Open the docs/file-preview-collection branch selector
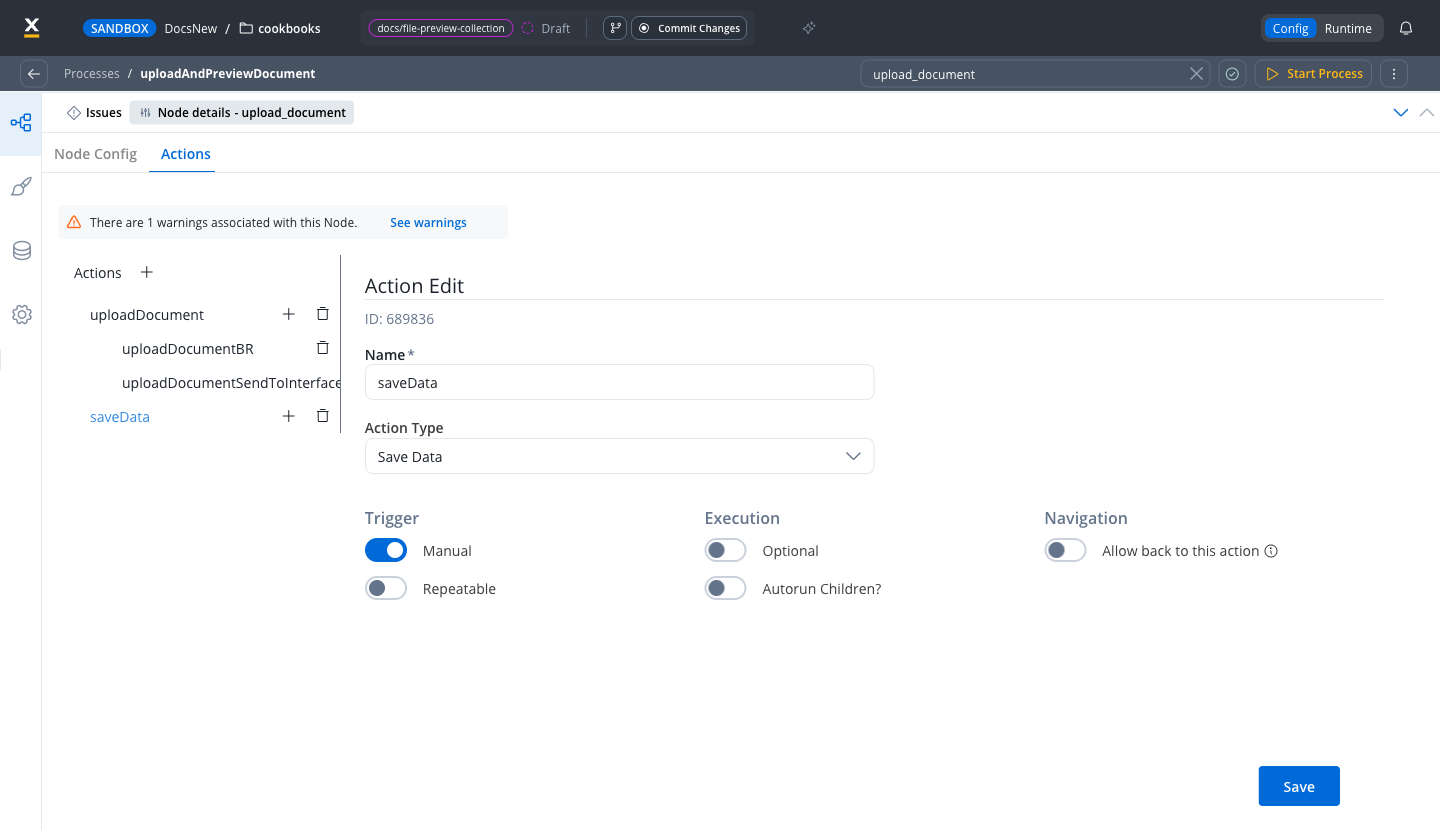Viewport: 1440px width, 830px height. (441, 28)
